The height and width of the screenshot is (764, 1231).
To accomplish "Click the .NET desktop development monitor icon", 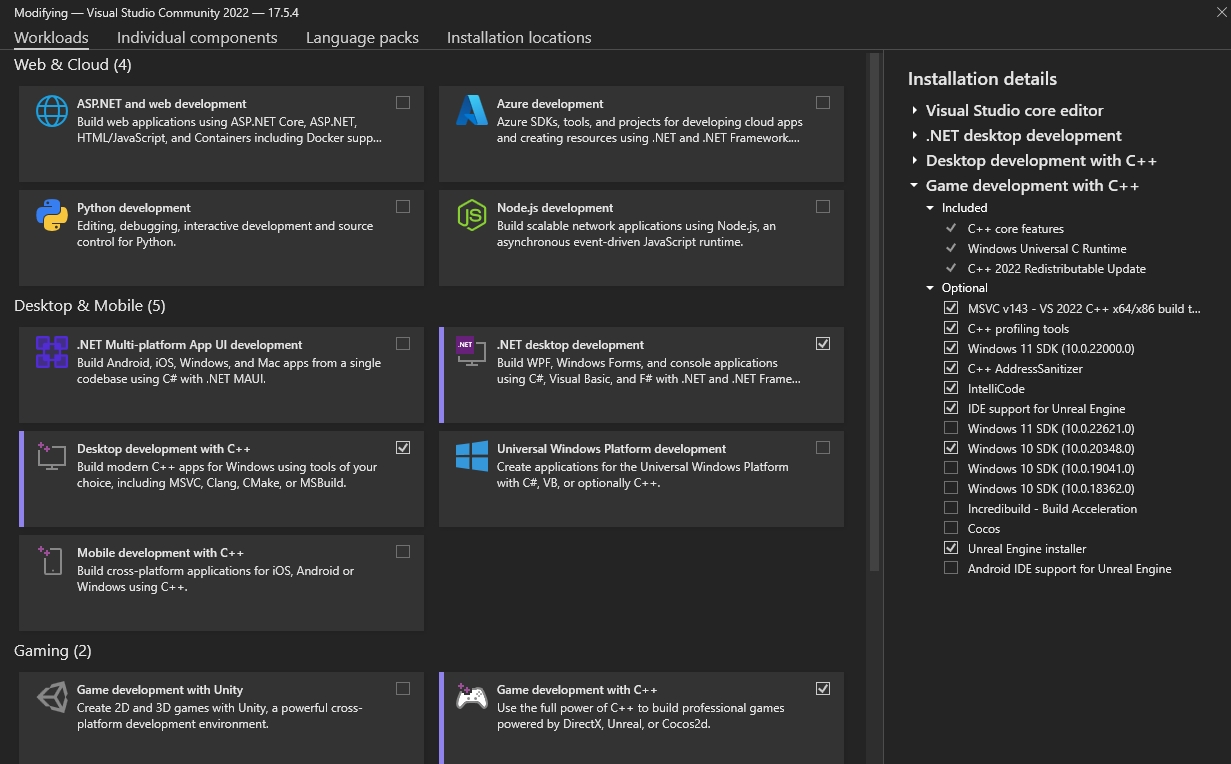I will (472, 352).
